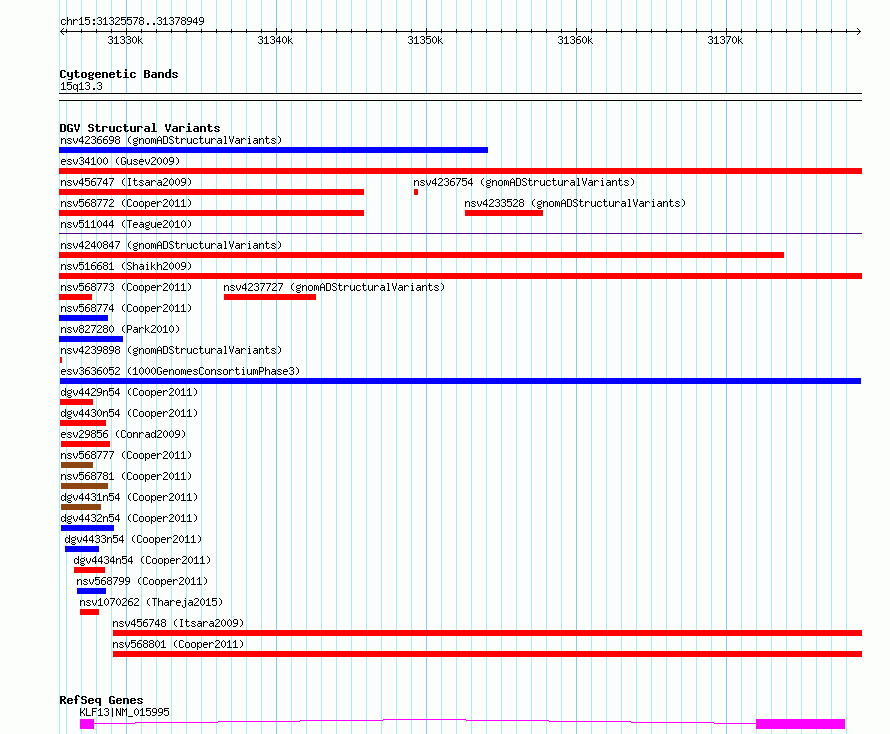Click the esv3636052 1000Genomes label
Image resolution: width=890 pixels, height=734 pixels.
pos(180,371)
